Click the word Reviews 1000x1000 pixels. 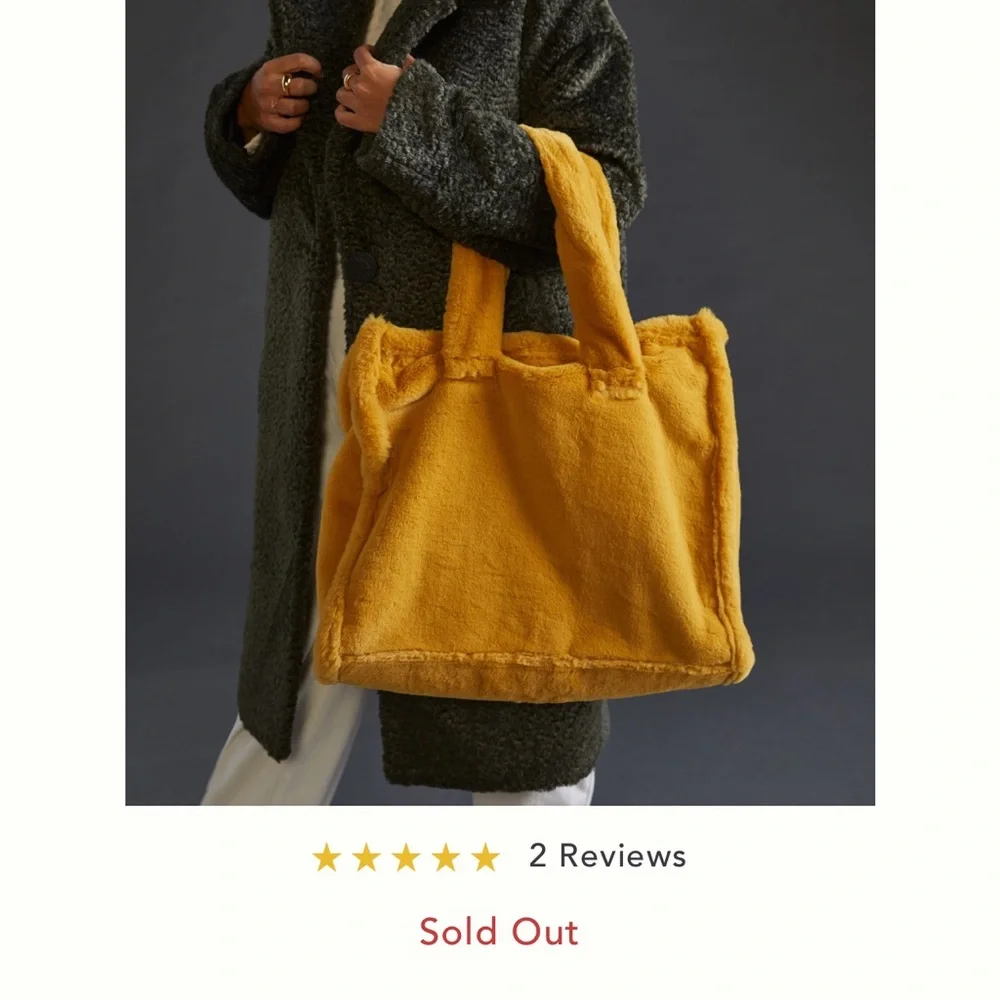(622, 856)
